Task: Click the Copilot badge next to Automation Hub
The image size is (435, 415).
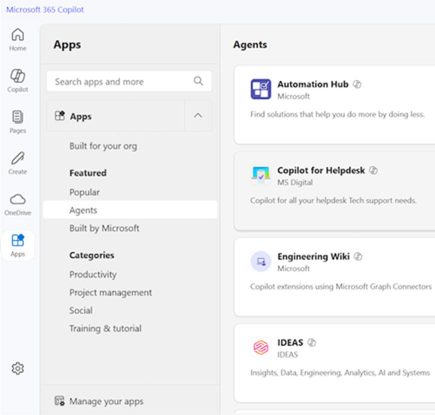Action: click(x=357, y=84)
